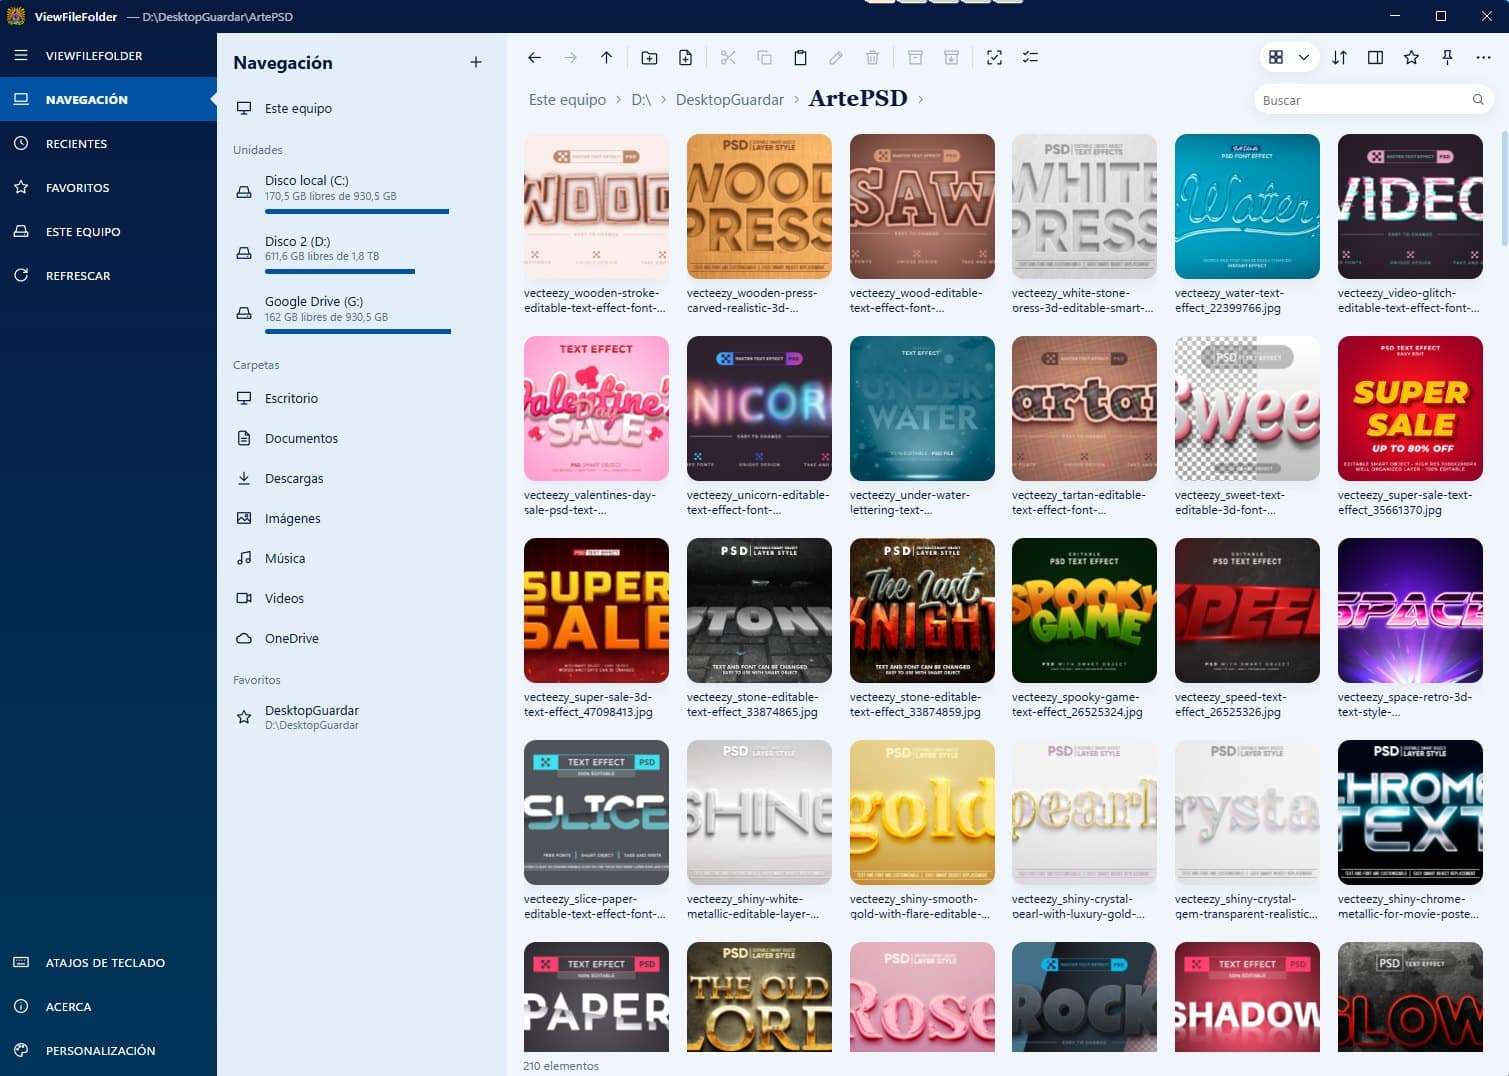Open the Favoritos sidebar section
Image resolution: width=1509 pixels, height=1076 pixels.
[x=108, y=187]
